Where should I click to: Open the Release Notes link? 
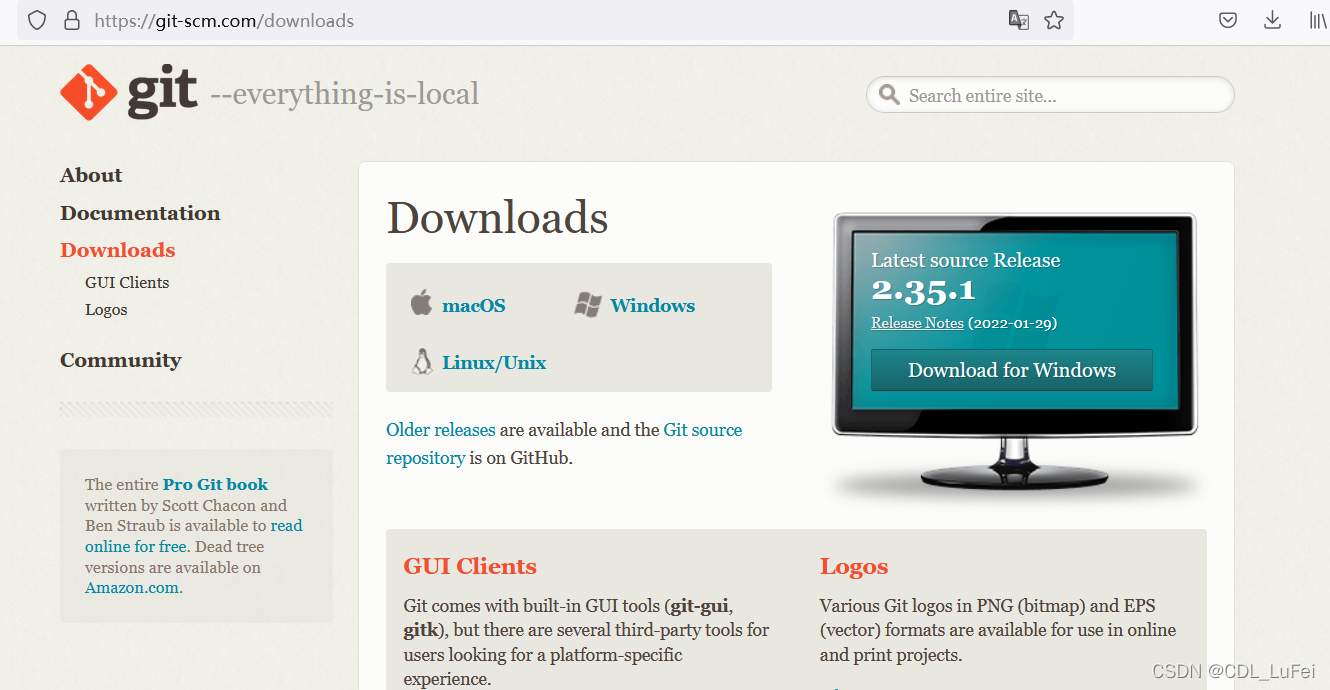[x=917, y=323]
